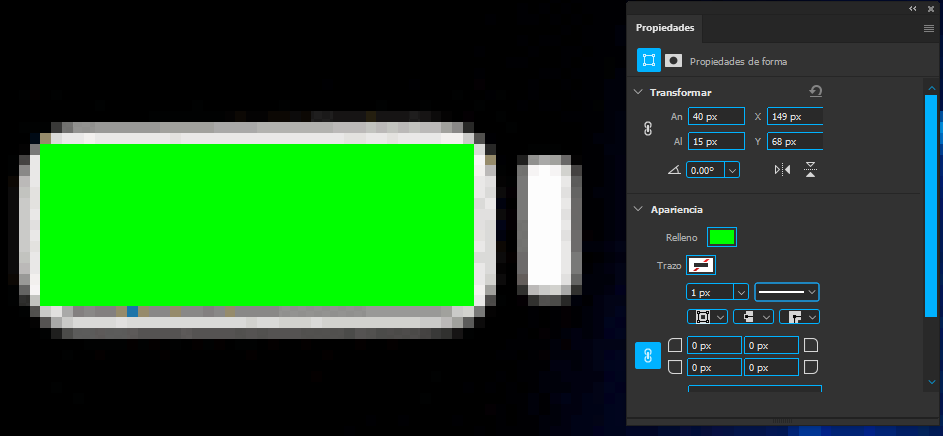Toggle the corner radius link button
Image resolution: width=943 pixels, height=436 pixels.
(x=648, y=356)
